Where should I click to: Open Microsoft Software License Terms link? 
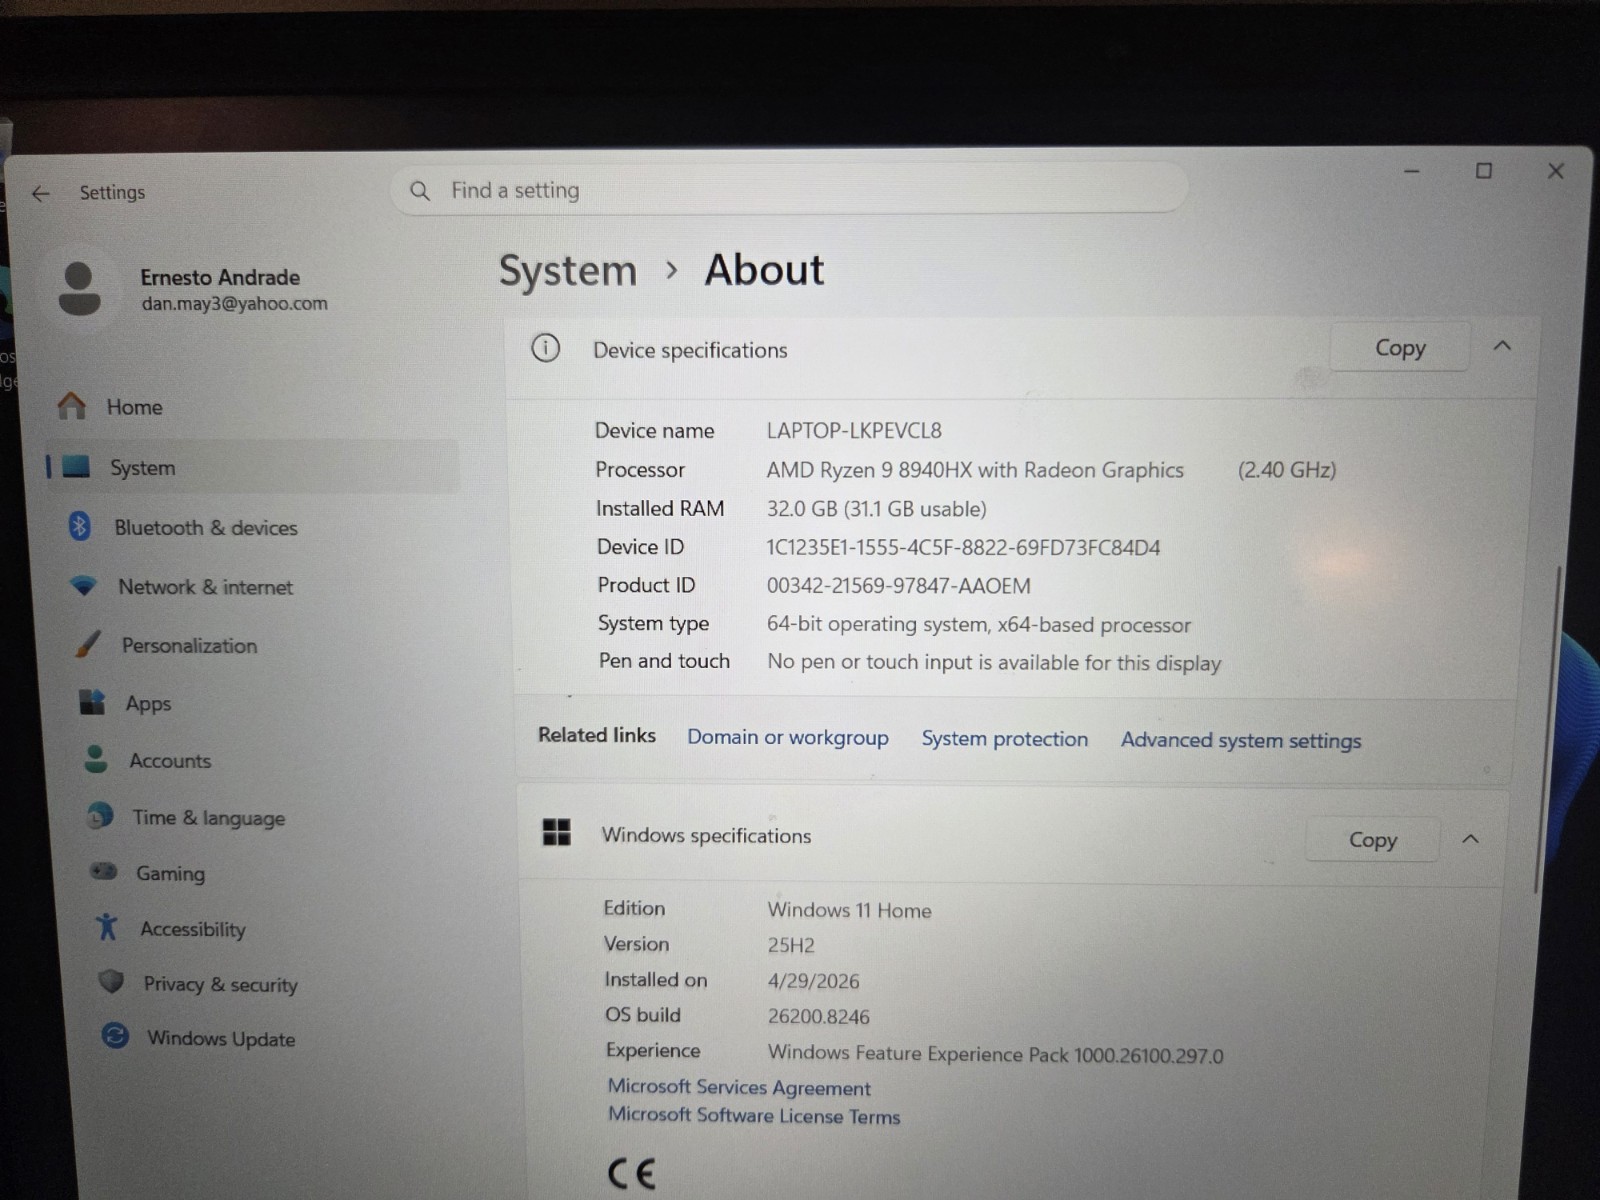tap(754, 1115)
